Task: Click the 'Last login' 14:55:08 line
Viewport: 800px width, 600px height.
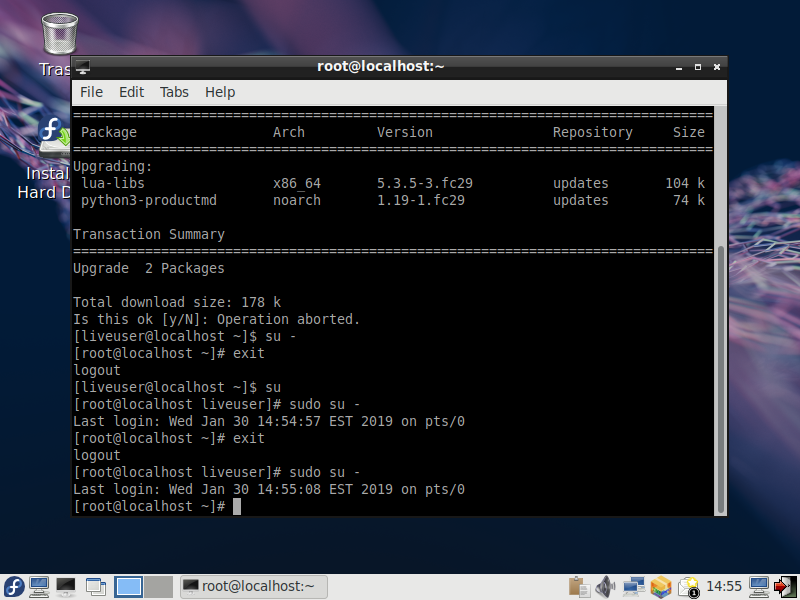Action: pyautogui.click(x=269, y=489)
